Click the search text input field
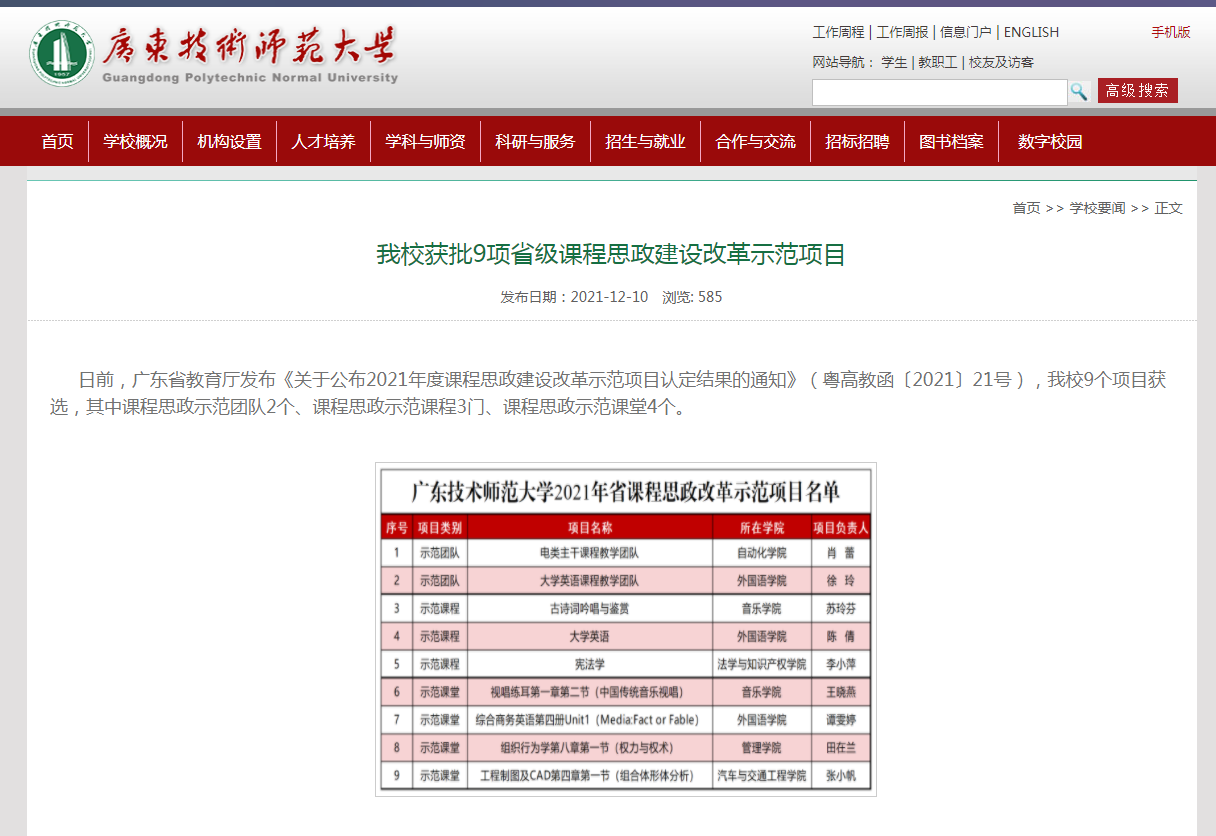This screenshot has height=836, width=1216. tap(939, 92)
